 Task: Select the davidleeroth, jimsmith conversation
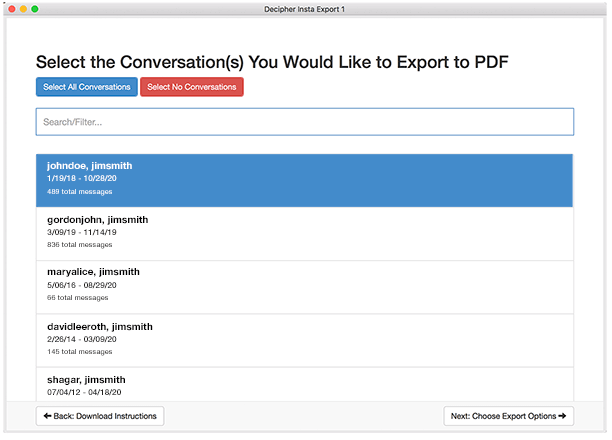[304, 340]
